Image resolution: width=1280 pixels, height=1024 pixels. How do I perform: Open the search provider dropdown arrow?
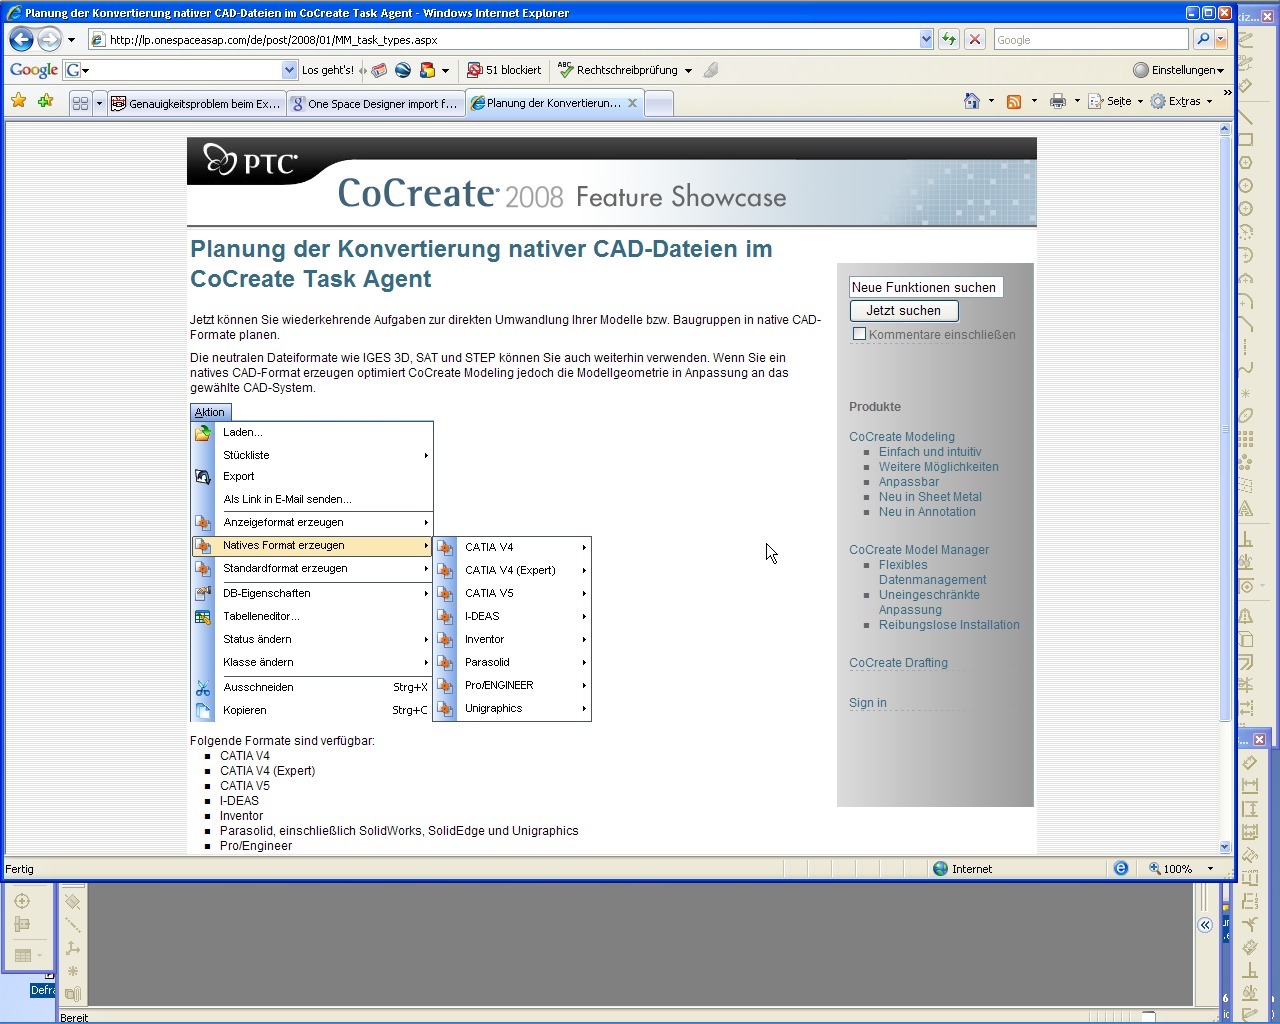pos(1220,39)
